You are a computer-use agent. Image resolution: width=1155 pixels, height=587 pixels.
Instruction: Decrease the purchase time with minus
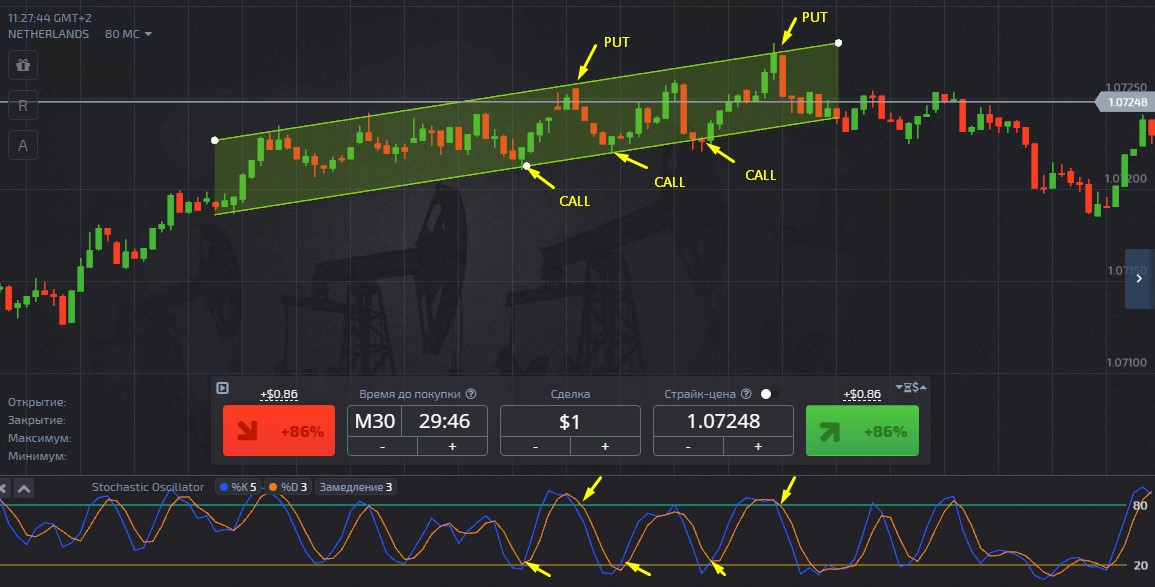tap(382, 446)
